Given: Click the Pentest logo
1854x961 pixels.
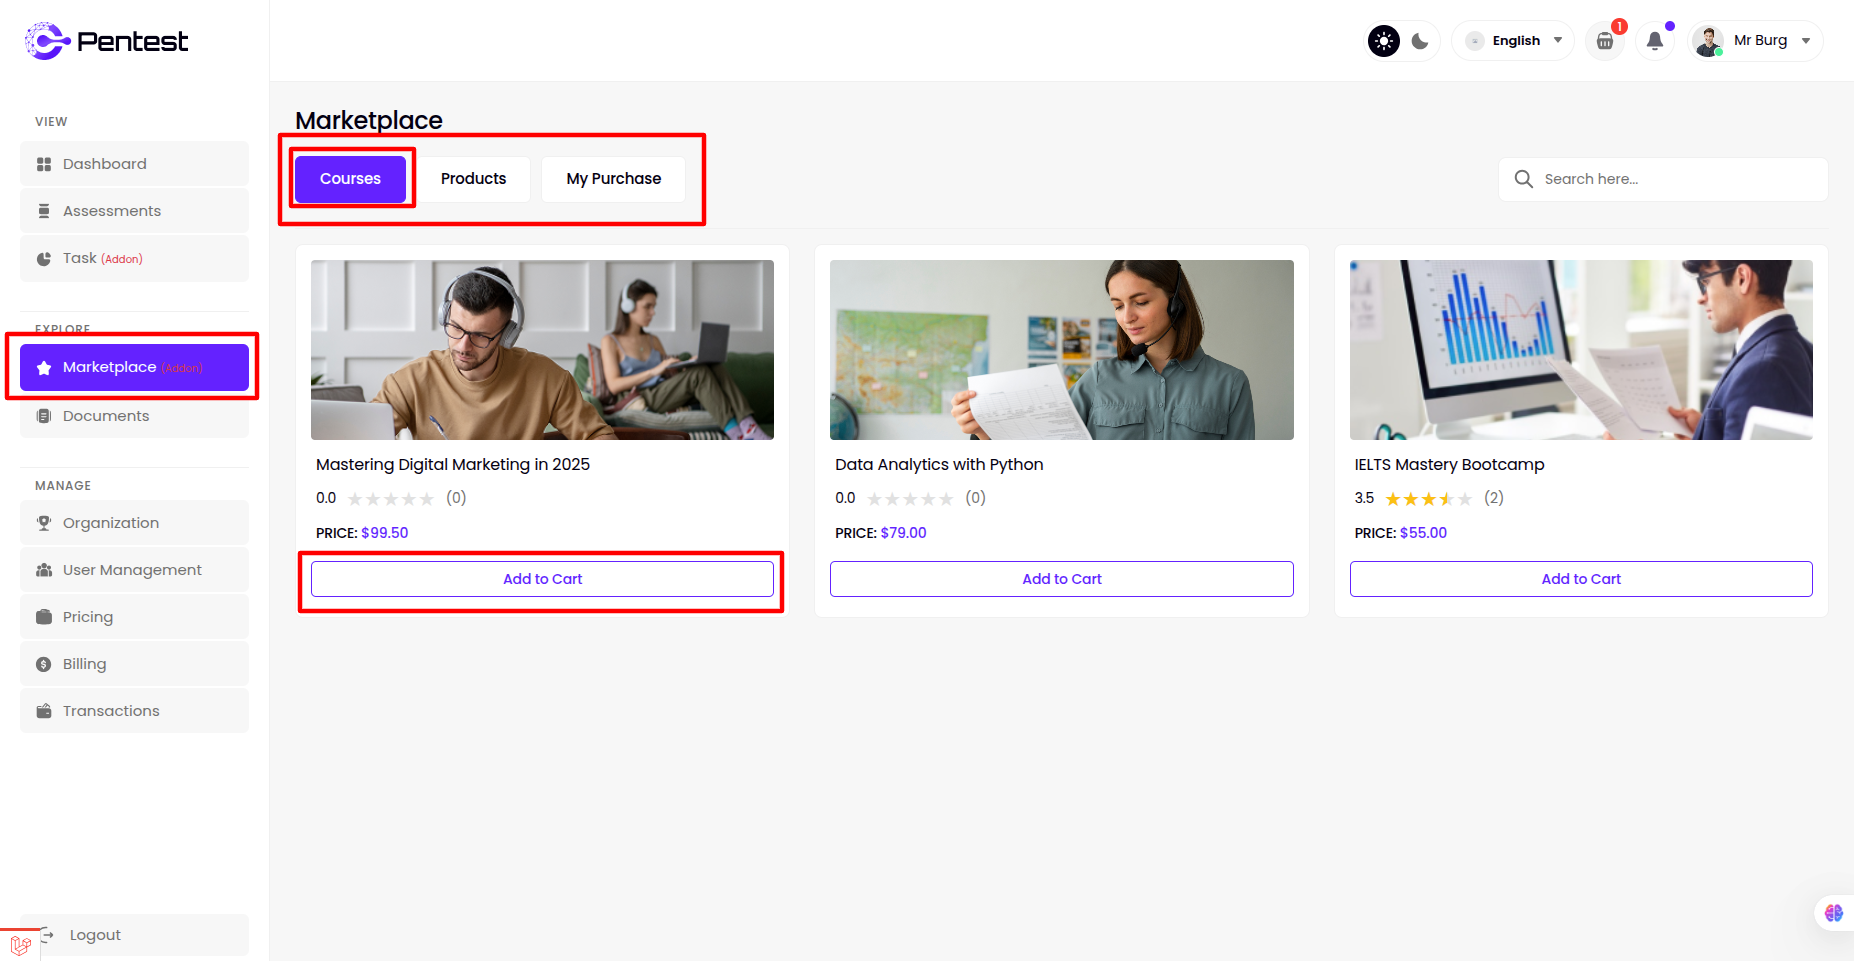Looking at the screenshot, I should [x=106, y=41].
